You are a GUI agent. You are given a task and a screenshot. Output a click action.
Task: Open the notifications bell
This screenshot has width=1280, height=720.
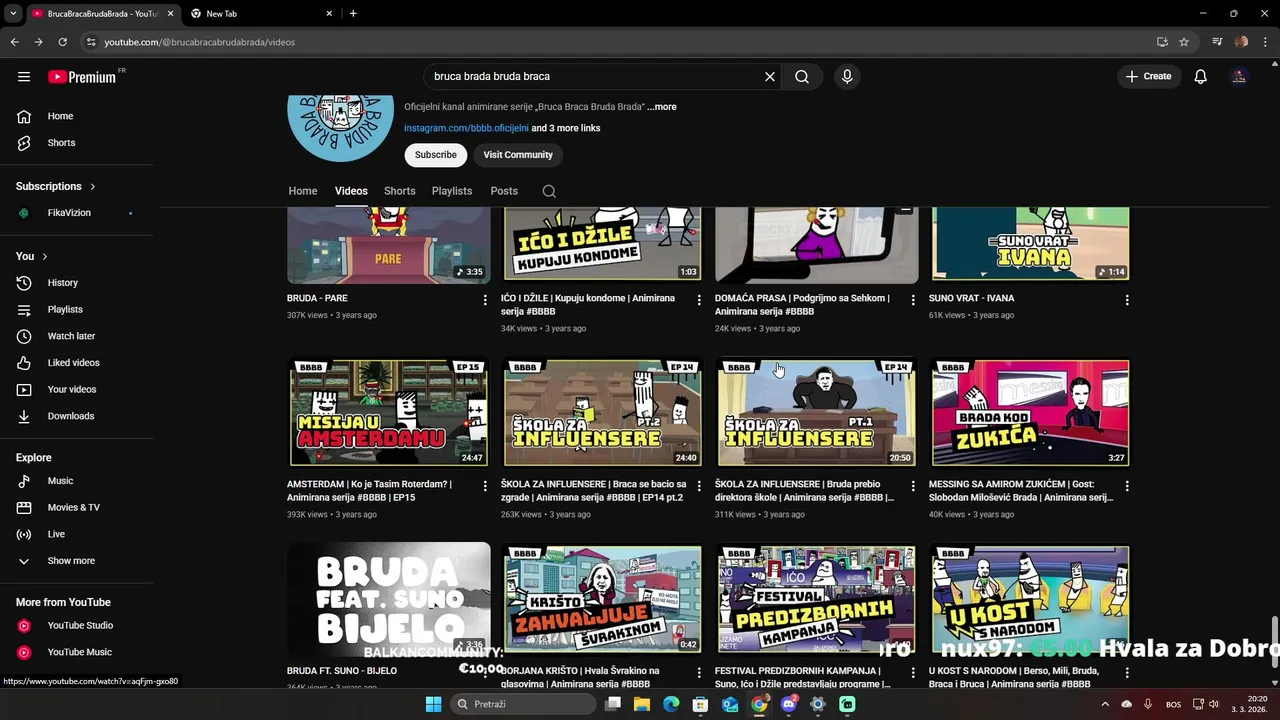(x=1200, y=76)
